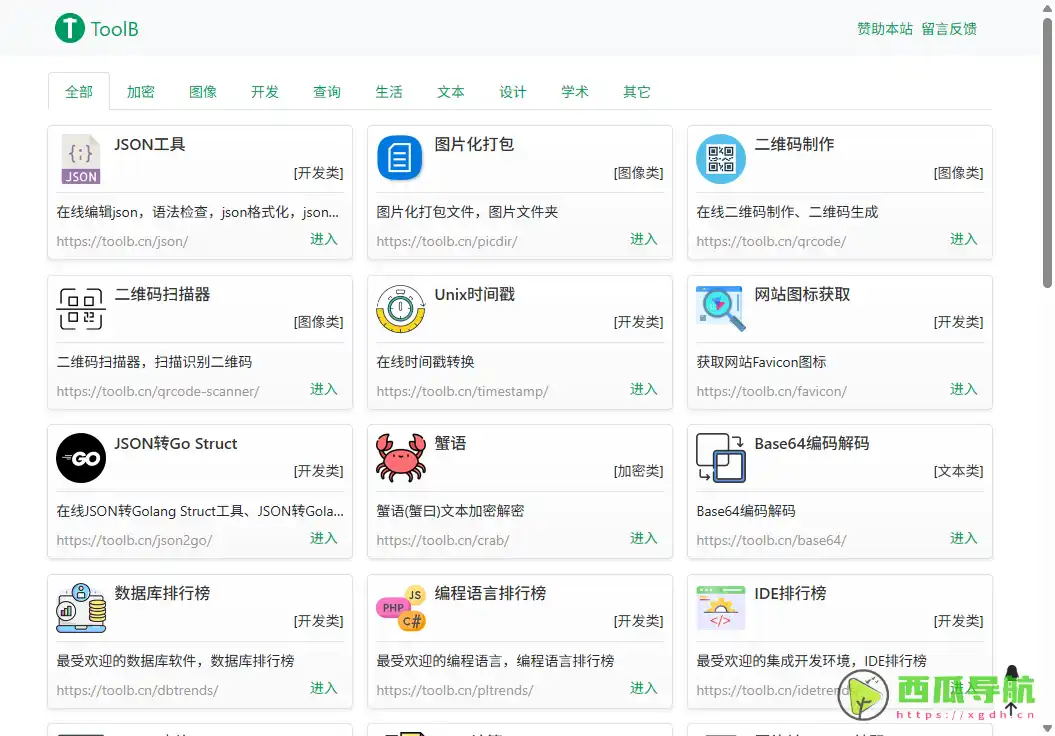Open the 开发 category tab
This screenshot has width=1055, height=736.
[x=265, y=92]
